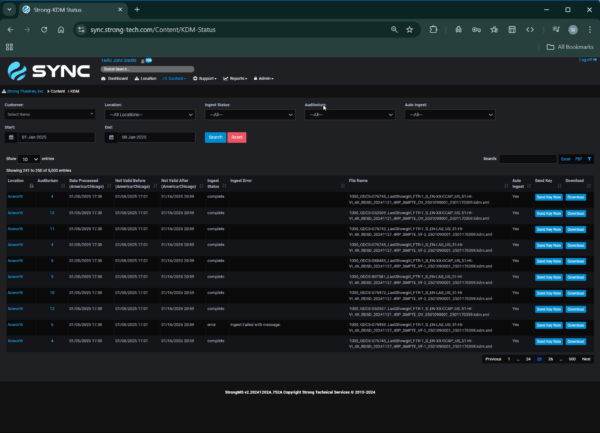Open the Start date calendar icon
Screen dimensions: 600x433
pos(10,136)
